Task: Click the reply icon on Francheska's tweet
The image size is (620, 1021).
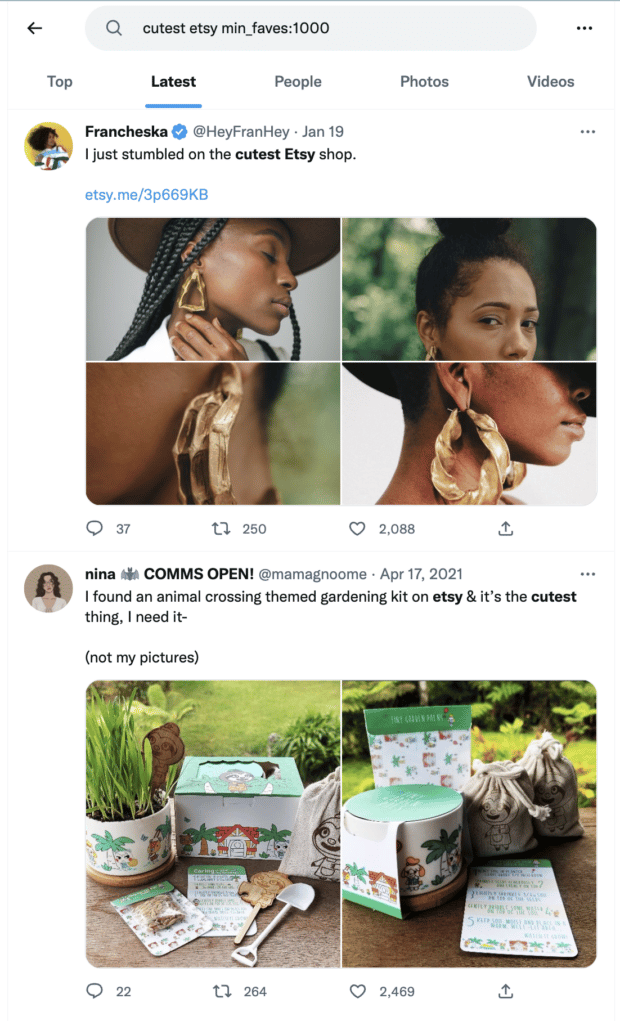Action: coord(94,528)
